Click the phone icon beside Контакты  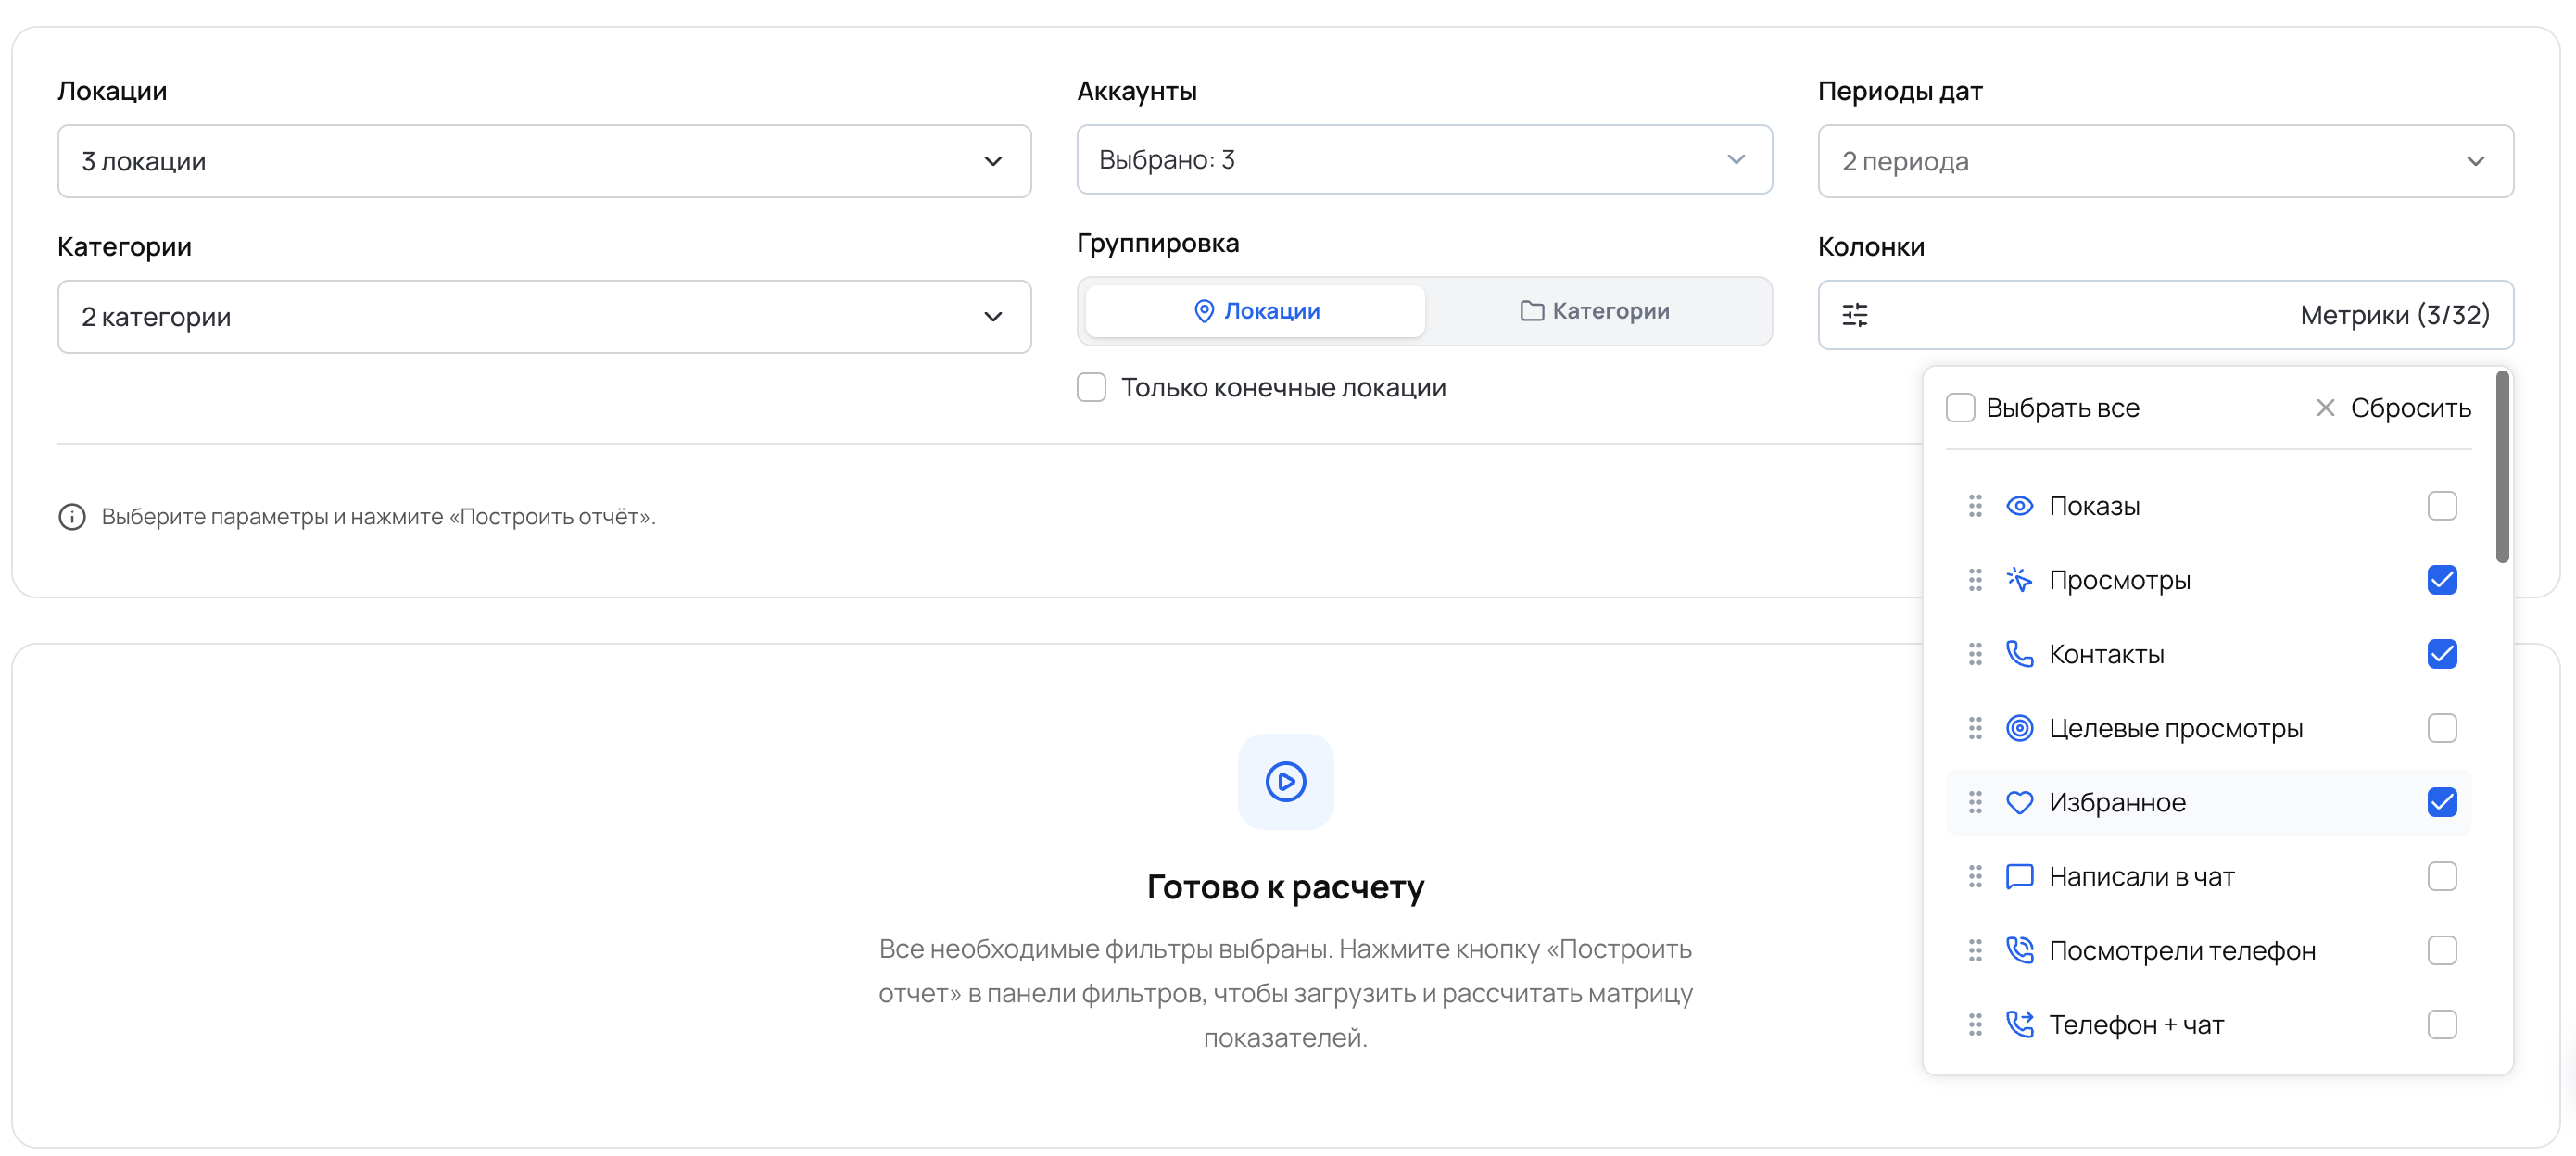click(x=2019, y=654)
